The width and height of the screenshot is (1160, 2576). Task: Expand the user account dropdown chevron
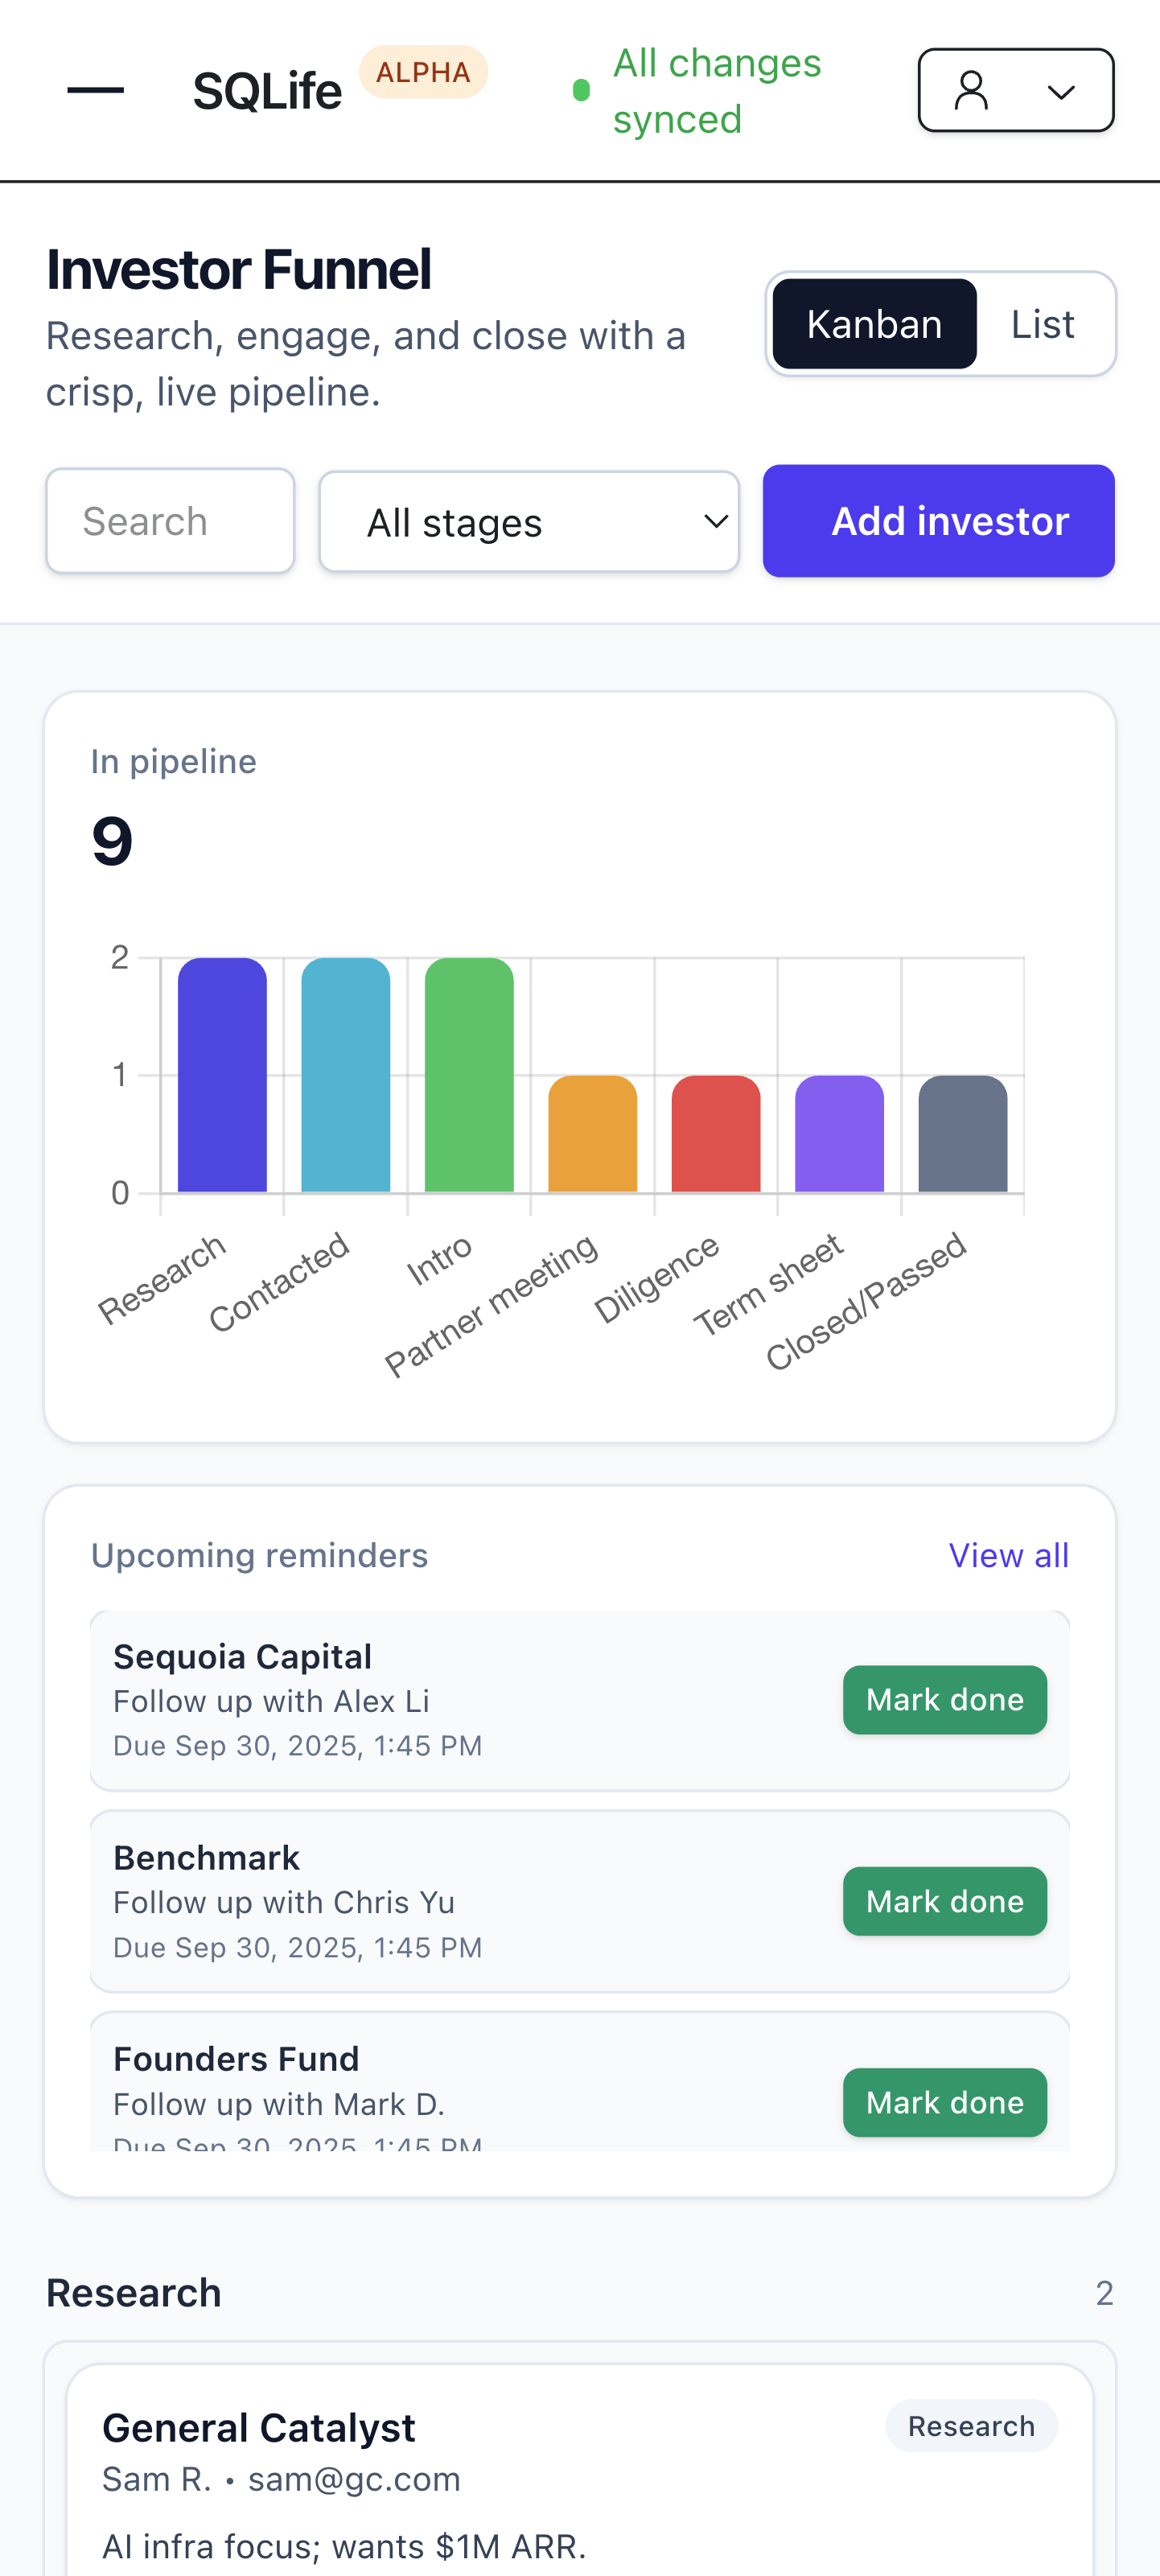point(1060,92)
